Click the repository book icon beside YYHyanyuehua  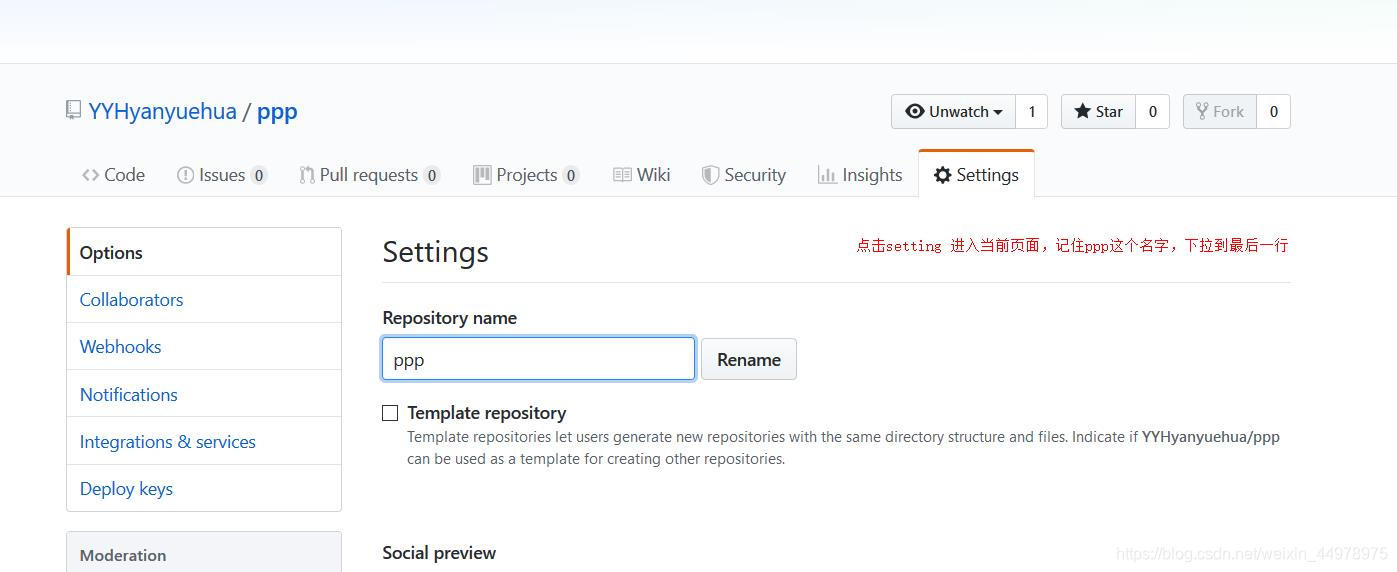73,110
